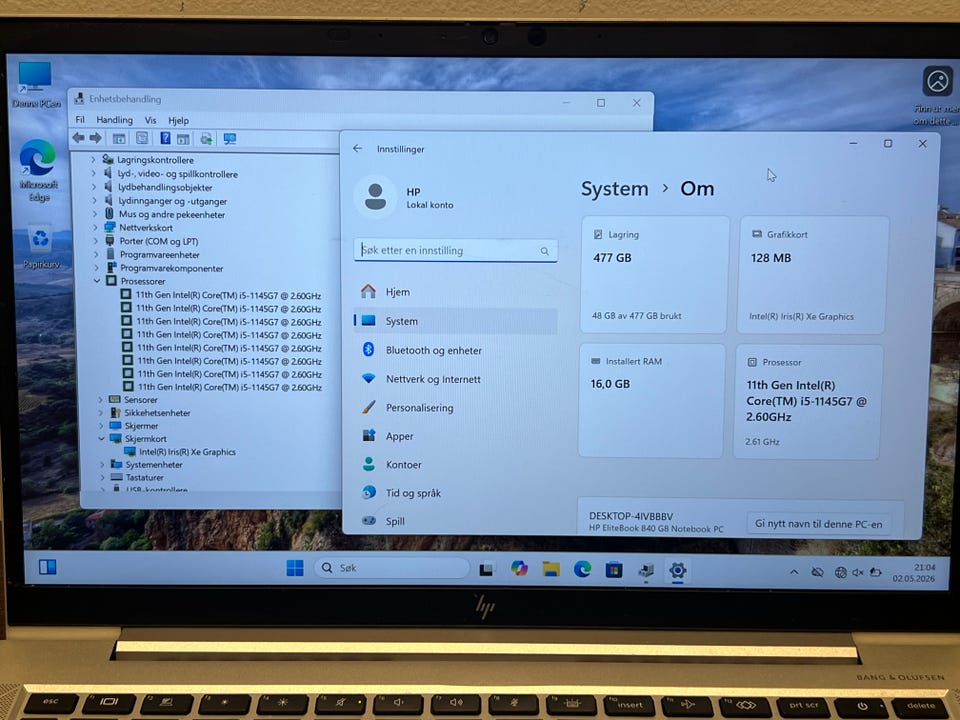The width and height of the screenshot is (960, 720).
Task: Select Lydinnganger og -utganger row
Action: (x=172, y=201)
